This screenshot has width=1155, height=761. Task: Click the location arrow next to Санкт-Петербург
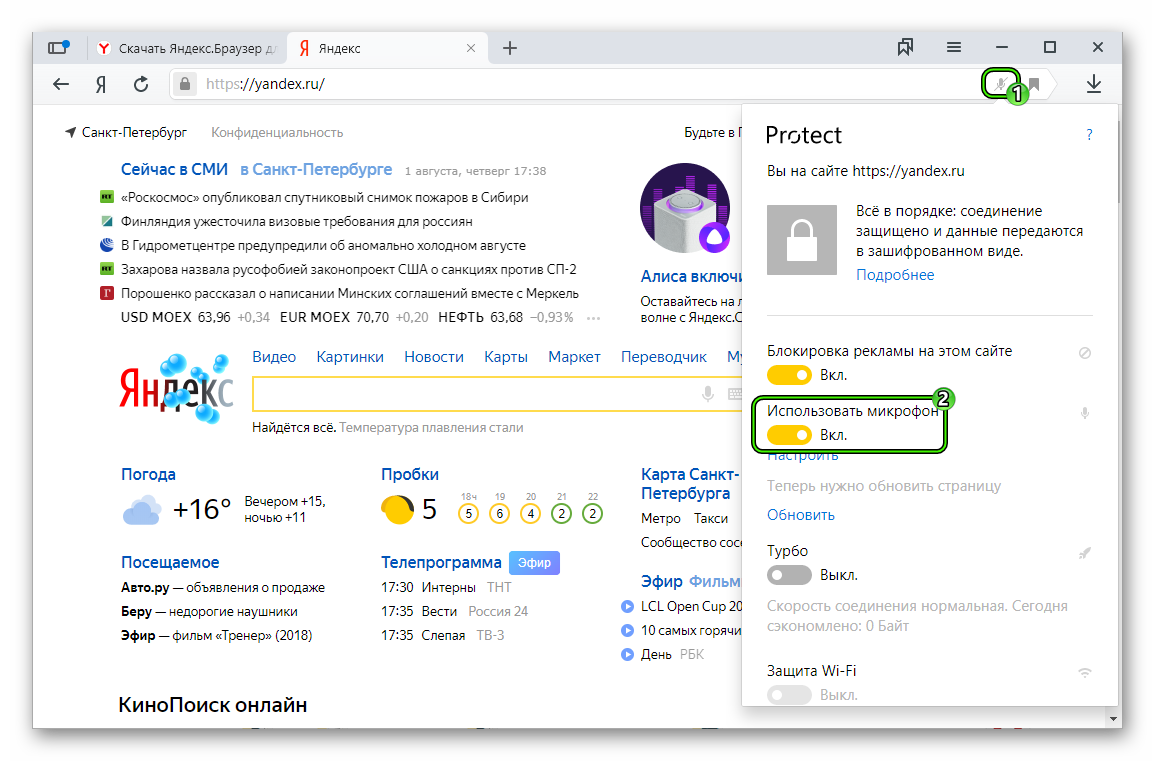pyautogui.click(x=71, y=133)
